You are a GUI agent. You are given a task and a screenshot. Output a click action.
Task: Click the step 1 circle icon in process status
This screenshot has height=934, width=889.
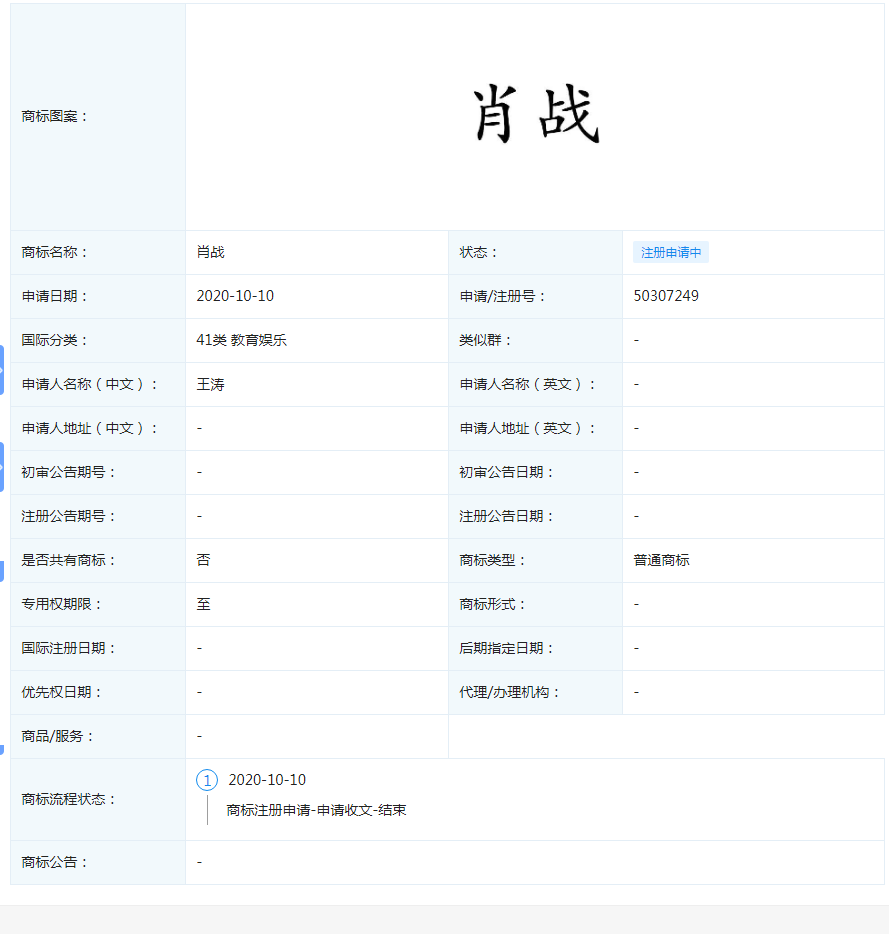207,780
